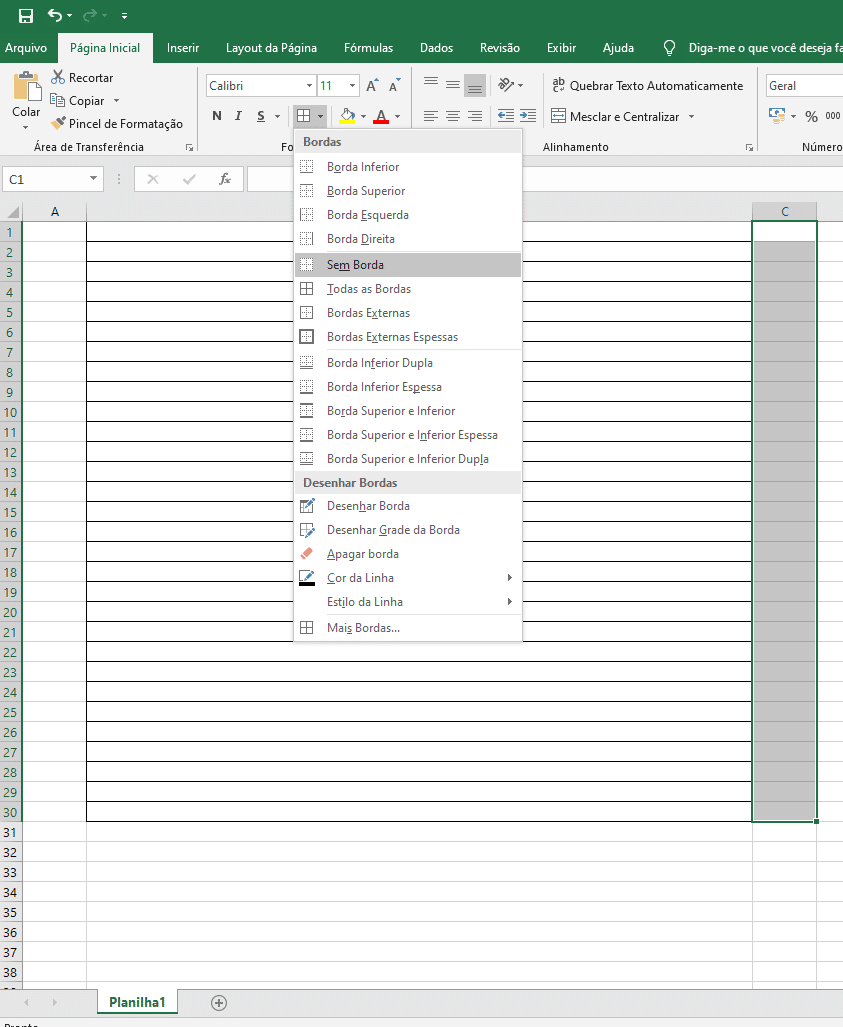Click the insert function fx icon
Image resolution: width=843 pixels, height=1027 pixels.
pyautogui.click(x=225, y=179)
